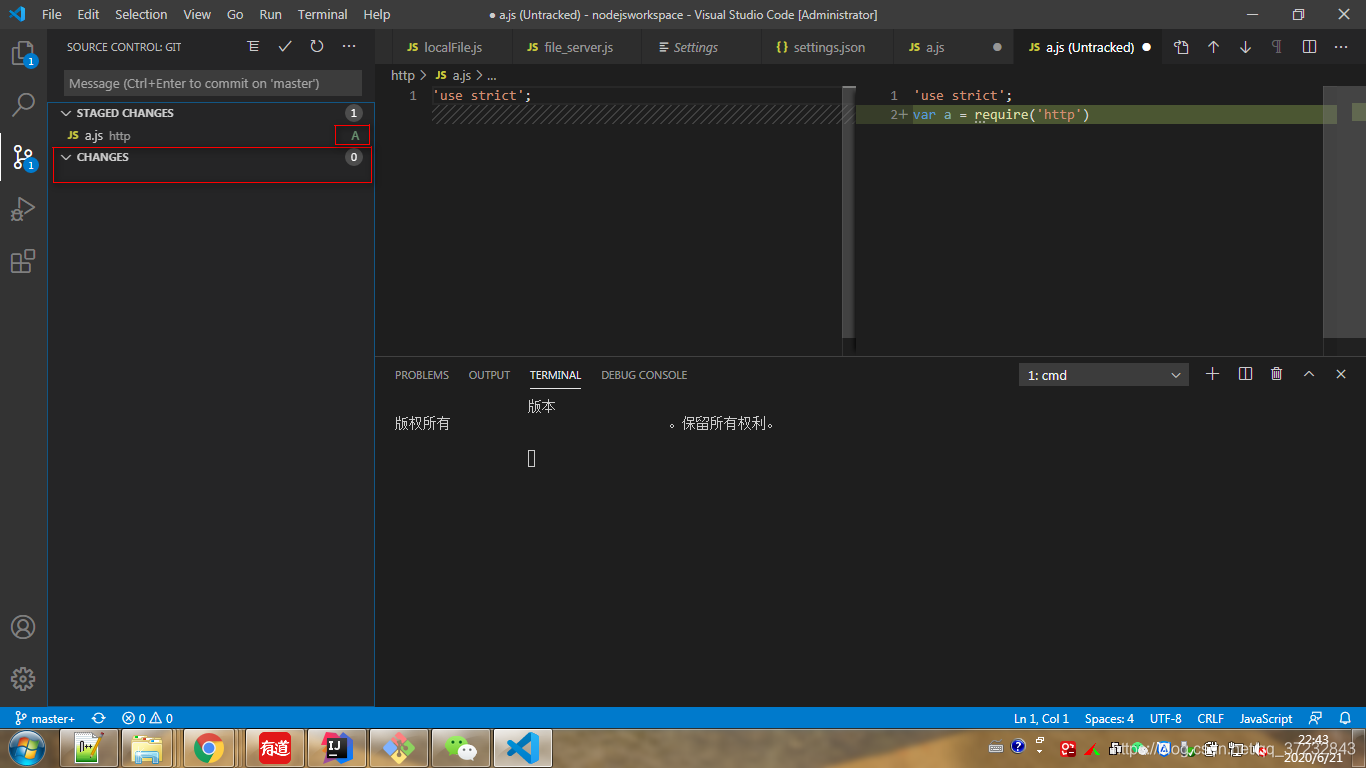Select the Terminal panel tab
Image resolution: width=1366 pixels, height=768 pixels.
(x=555, y=375)
